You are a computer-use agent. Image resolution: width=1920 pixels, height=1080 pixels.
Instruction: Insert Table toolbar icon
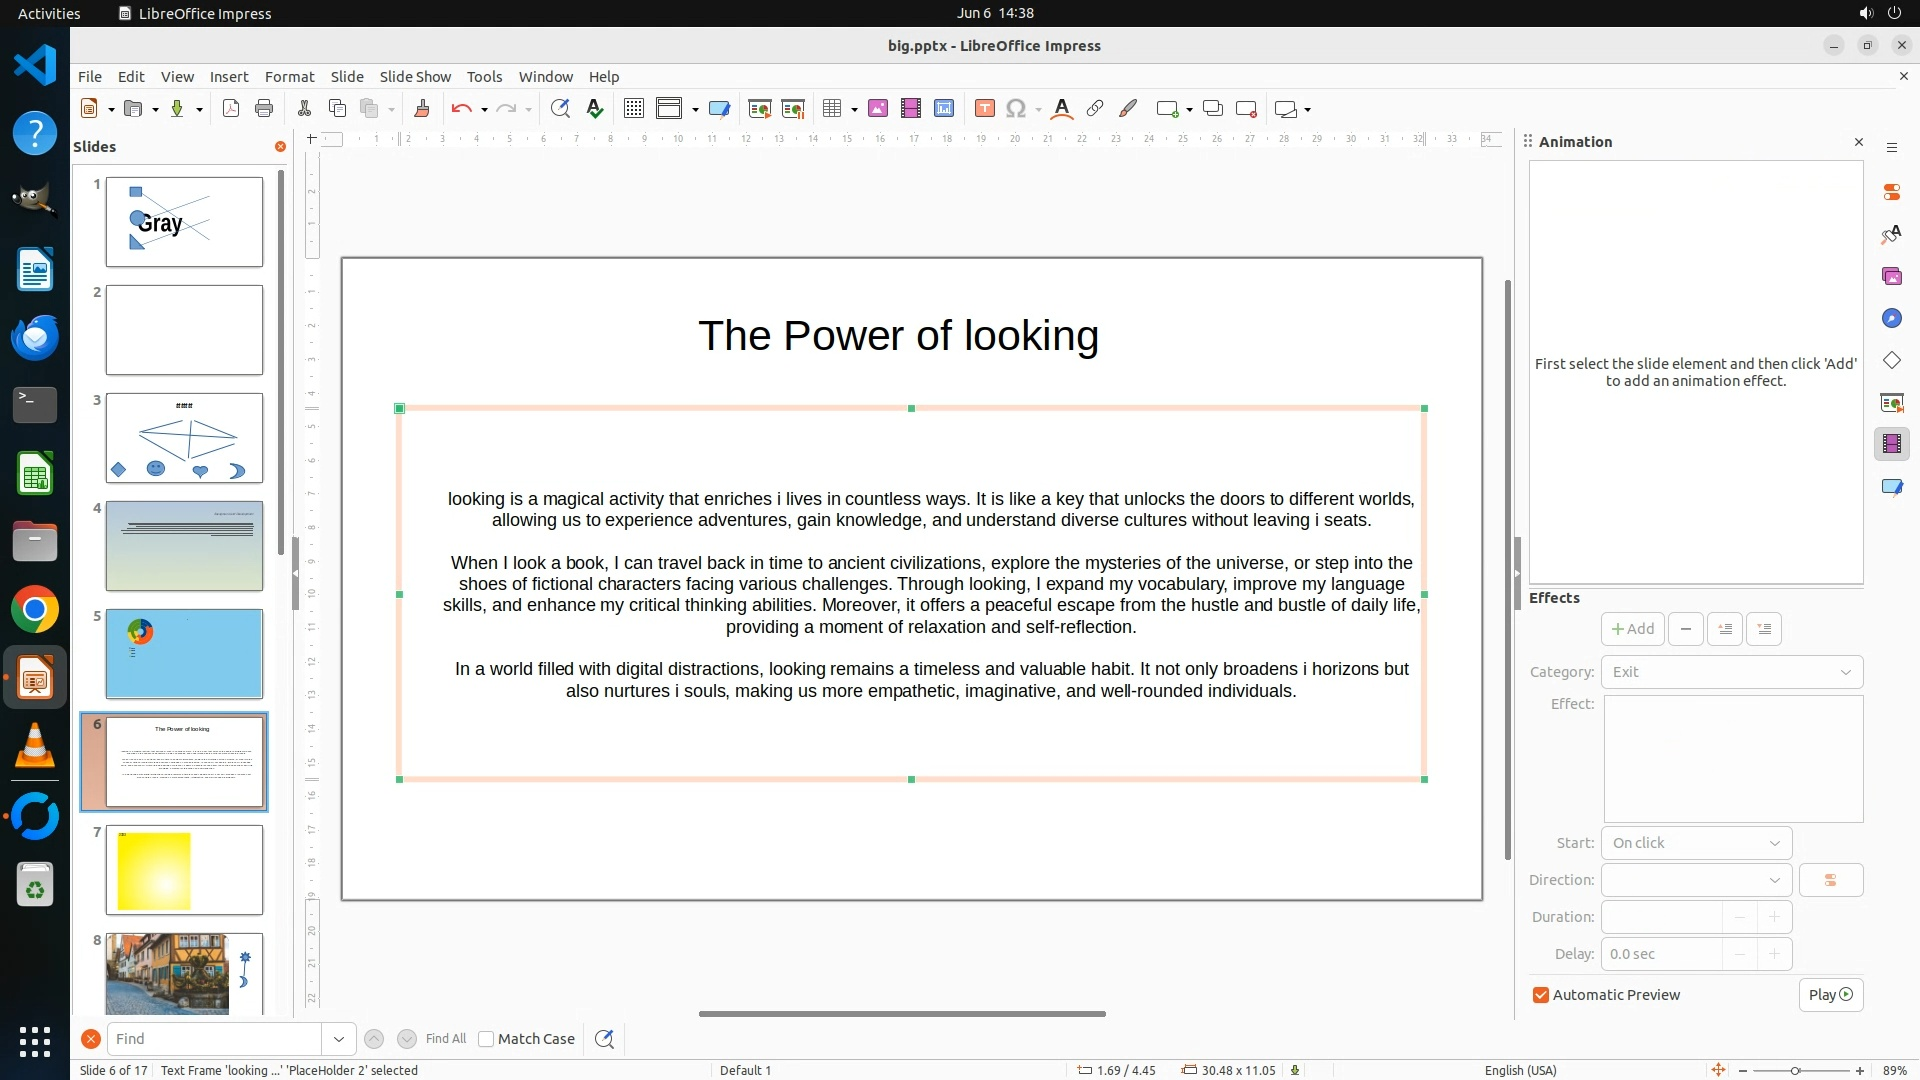(x=831, y=109)
